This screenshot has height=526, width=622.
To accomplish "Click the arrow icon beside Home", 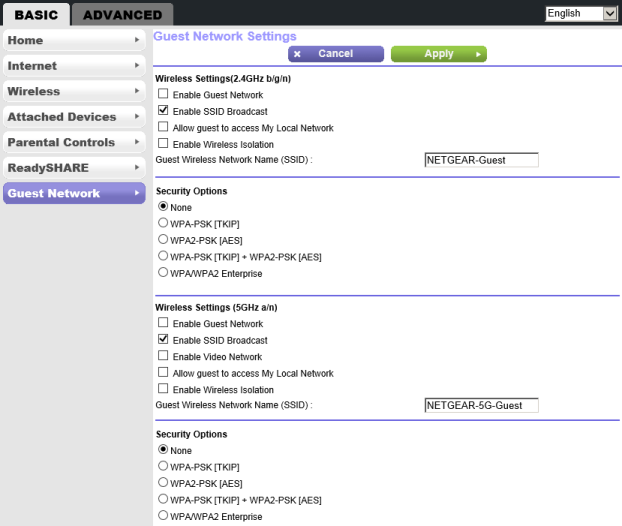I will 137,40.
